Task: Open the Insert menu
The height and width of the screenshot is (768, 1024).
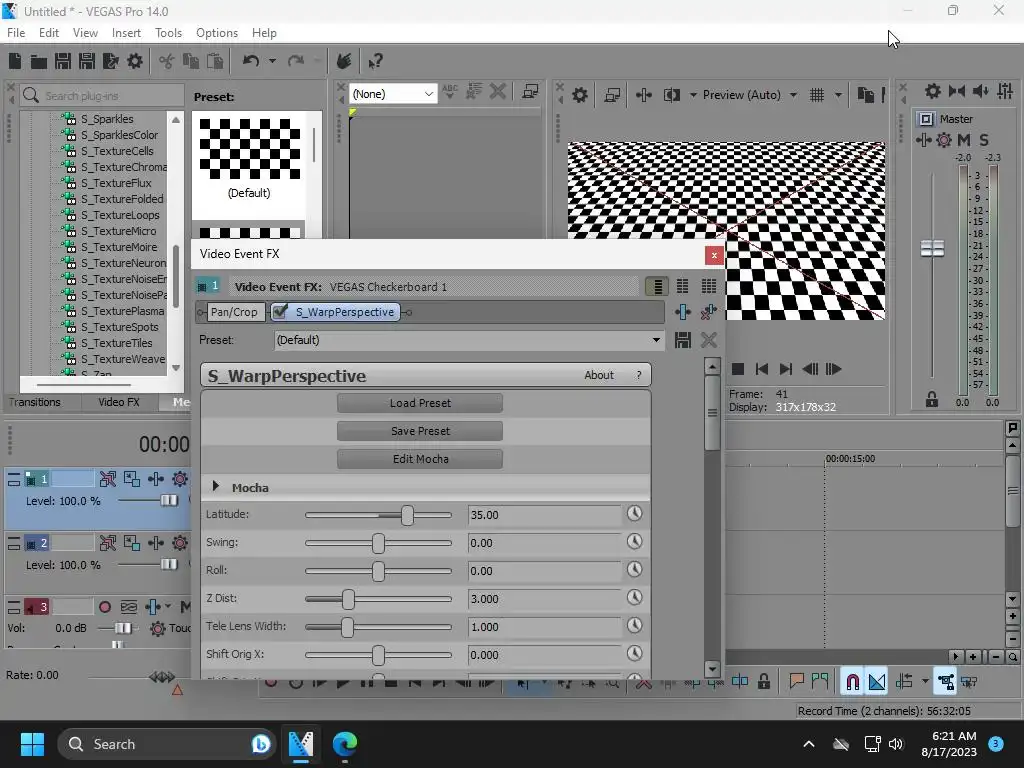Action: click(126, 33)
